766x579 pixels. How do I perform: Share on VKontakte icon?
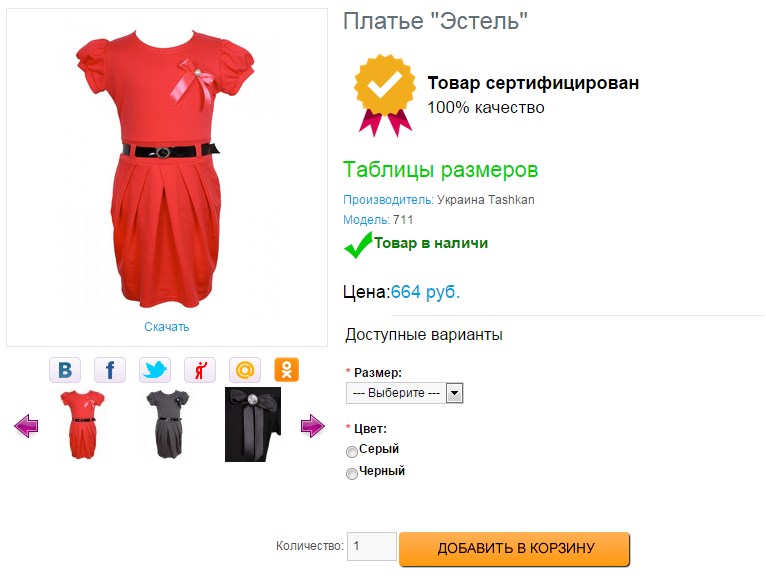[x=64, y=370]
